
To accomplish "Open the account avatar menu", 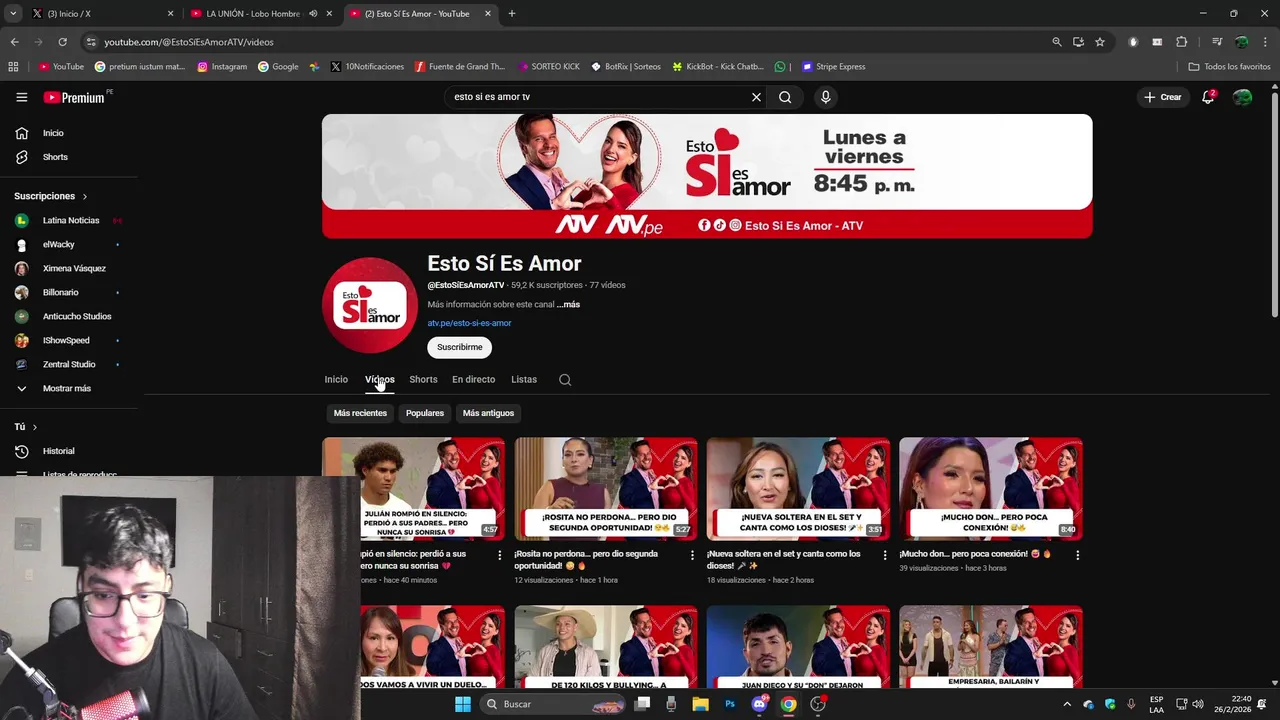I will (x=1242, y=97).
